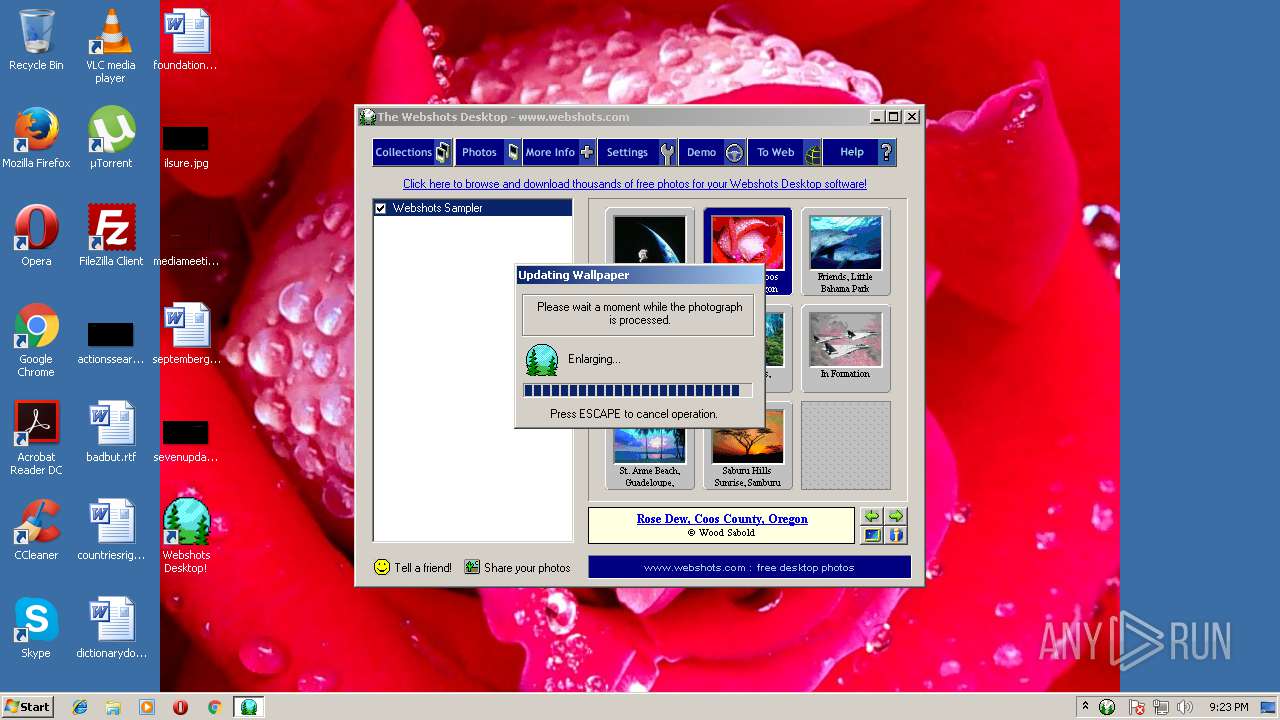Open the Settings toolbar button
Image resolution: width=1280 pixels, height=720 pixels.
pyautogui.click(x=638, y=152)
